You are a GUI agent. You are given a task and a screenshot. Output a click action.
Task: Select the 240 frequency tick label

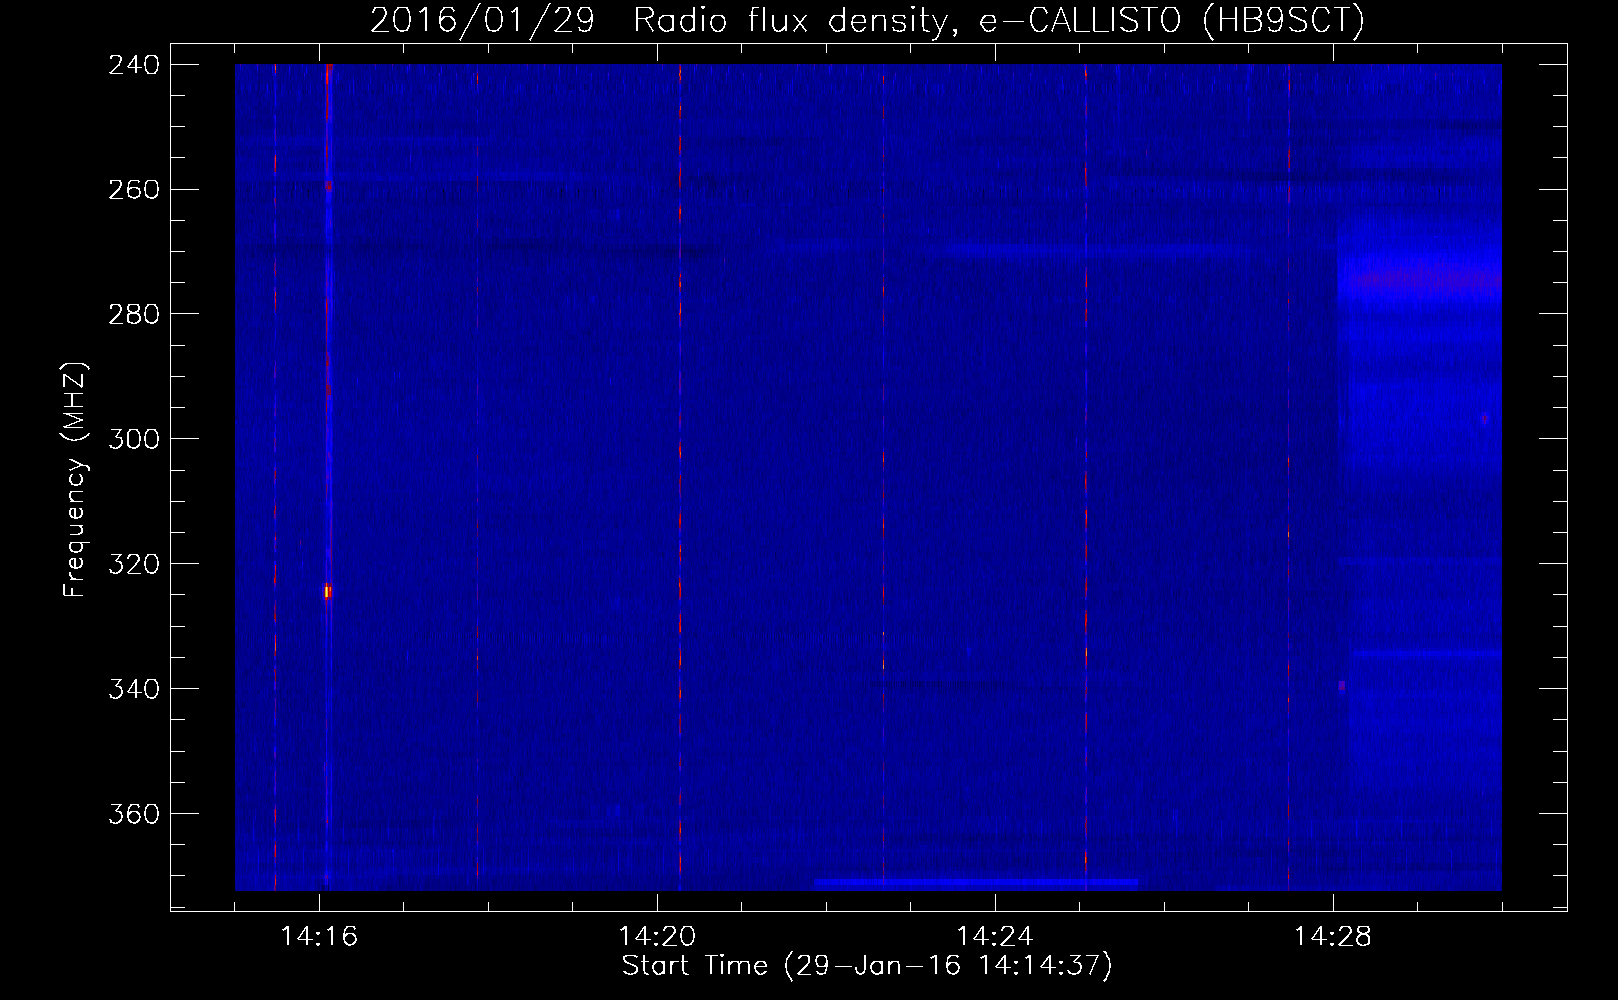(134, 64)
